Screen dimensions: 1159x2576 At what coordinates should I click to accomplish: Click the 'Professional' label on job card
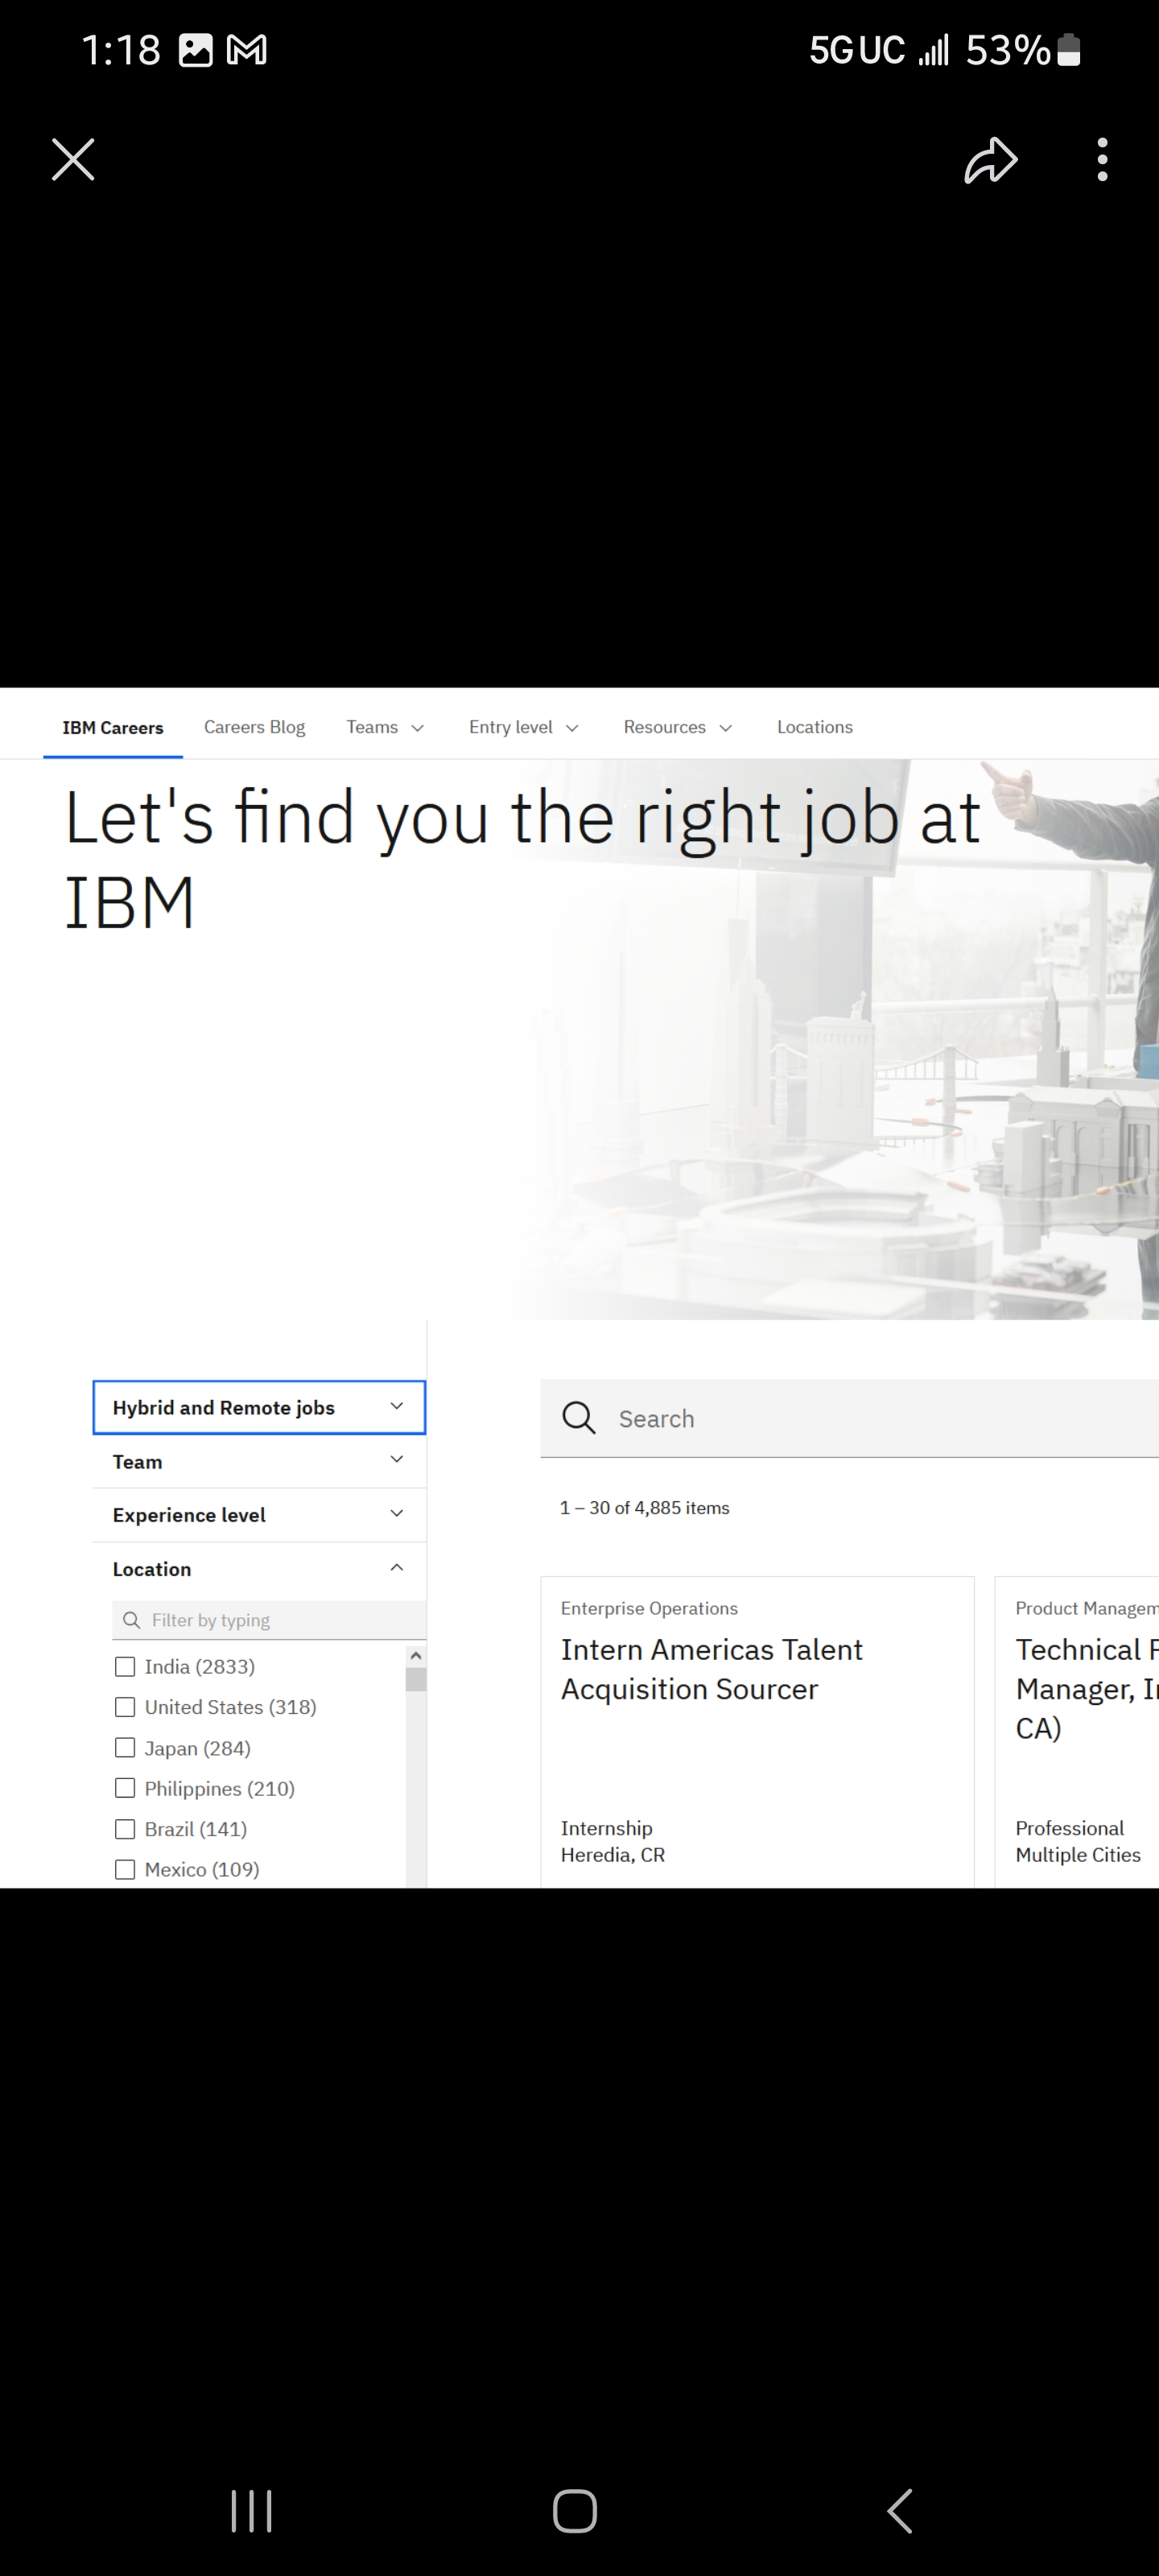1070,1828
